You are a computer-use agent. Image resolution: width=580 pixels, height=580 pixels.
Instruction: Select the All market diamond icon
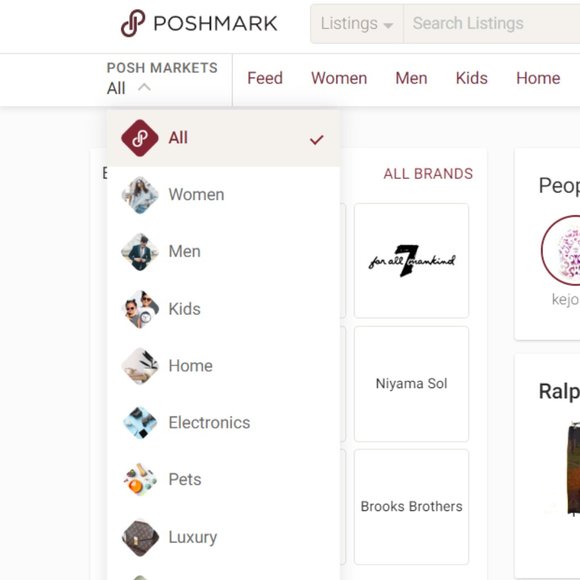point(140,138)
